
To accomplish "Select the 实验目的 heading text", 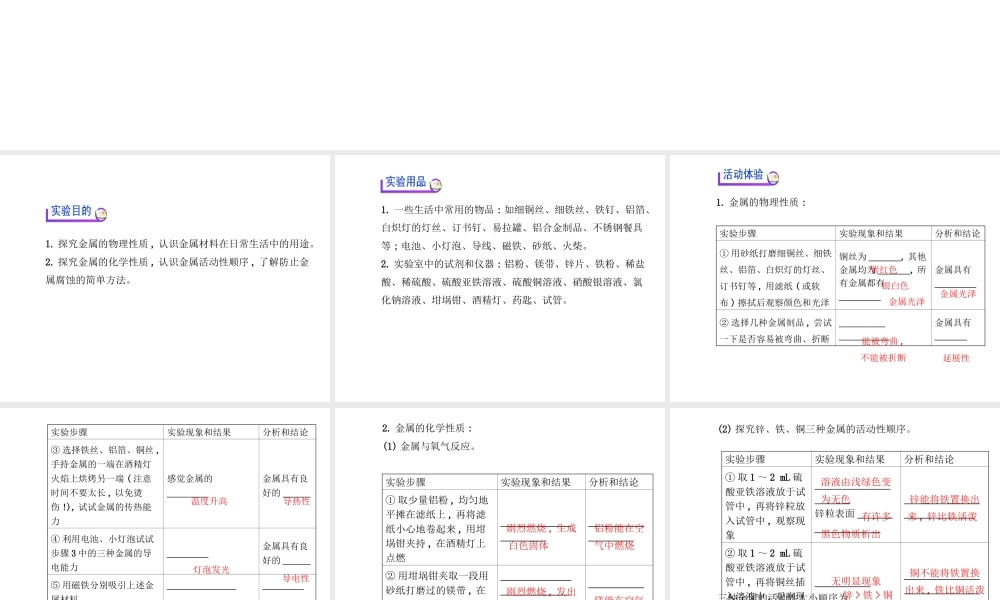I will point(71,211).
